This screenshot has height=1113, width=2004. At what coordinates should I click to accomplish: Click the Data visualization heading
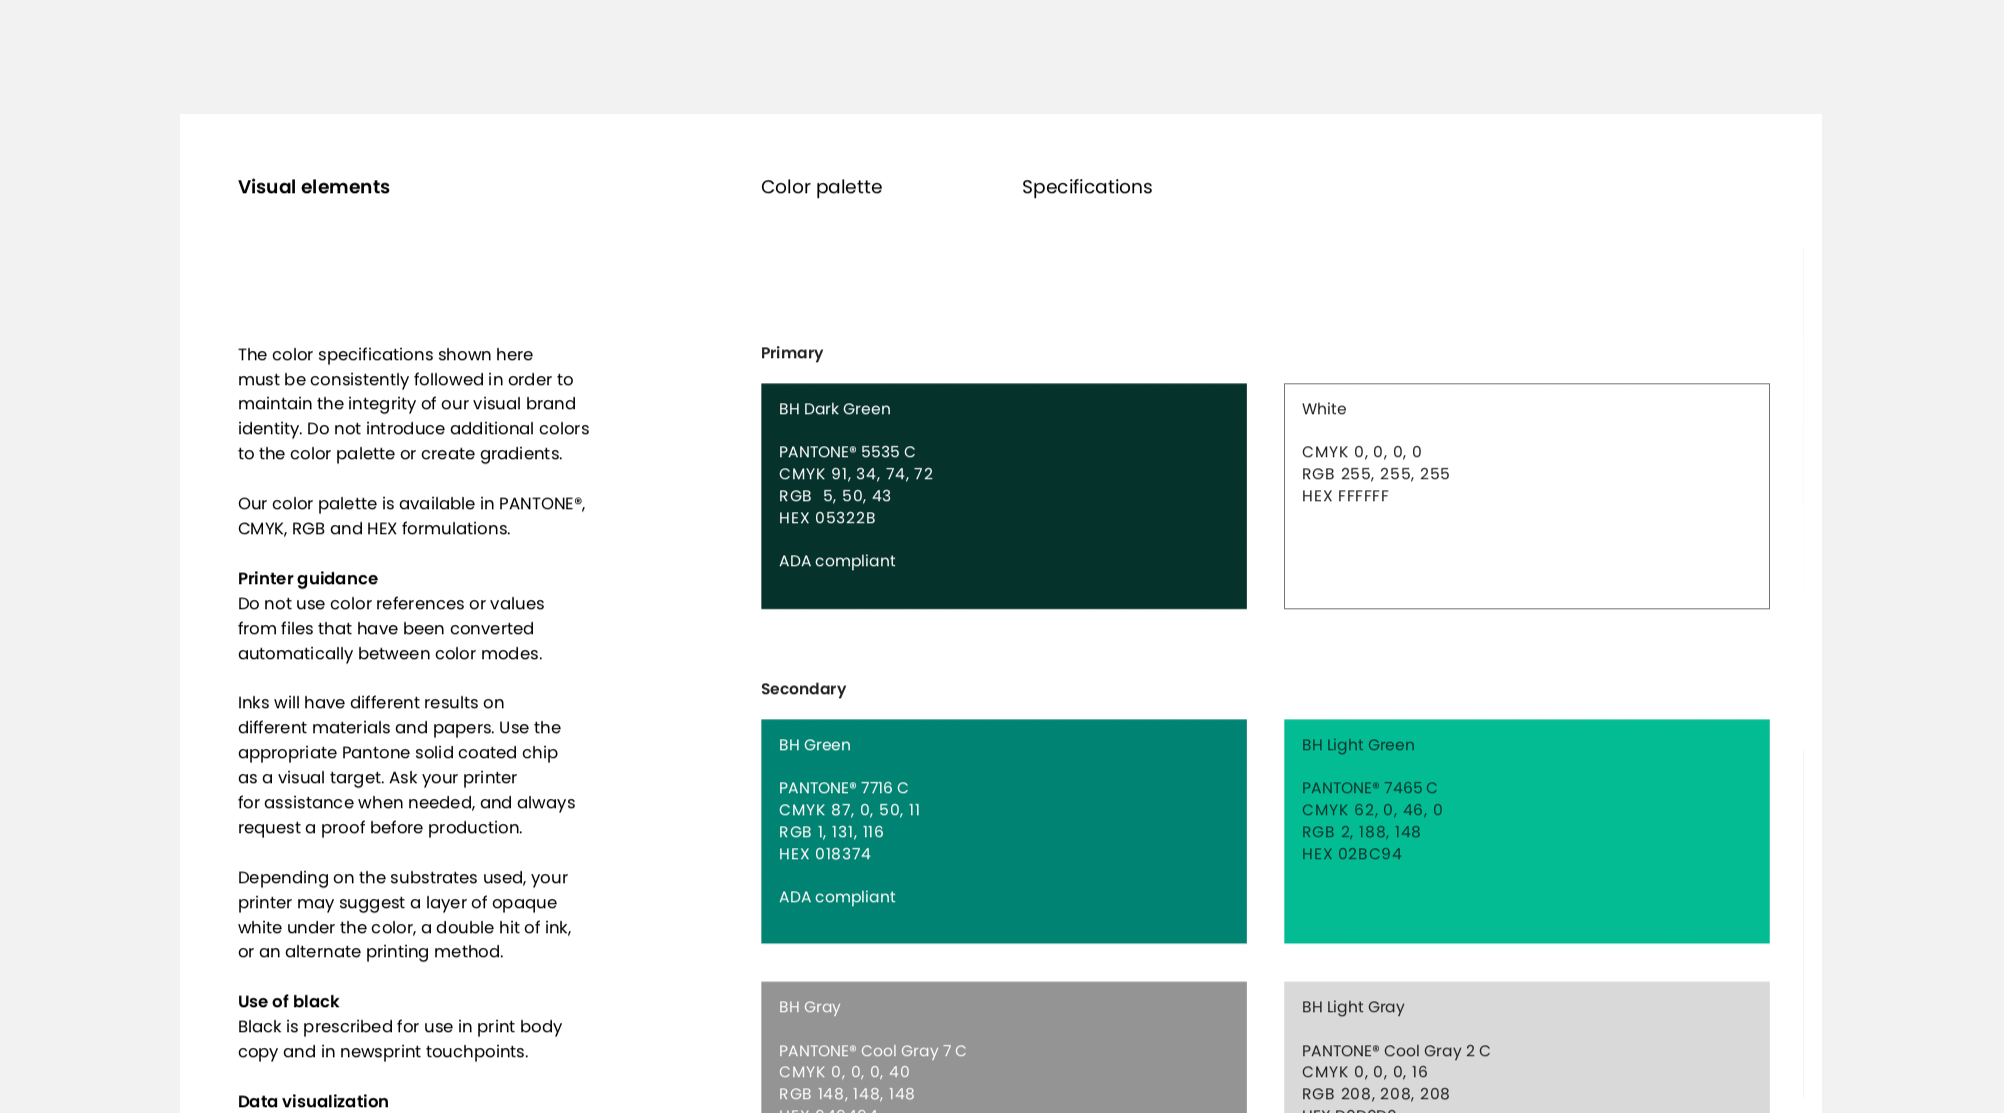[313, 1102]
